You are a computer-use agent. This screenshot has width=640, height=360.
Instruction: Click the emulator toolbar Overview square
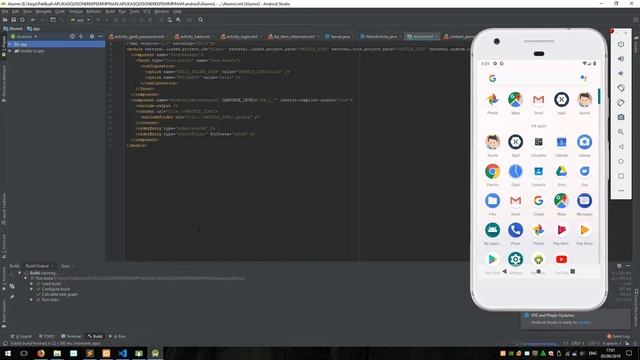[621, 176]
